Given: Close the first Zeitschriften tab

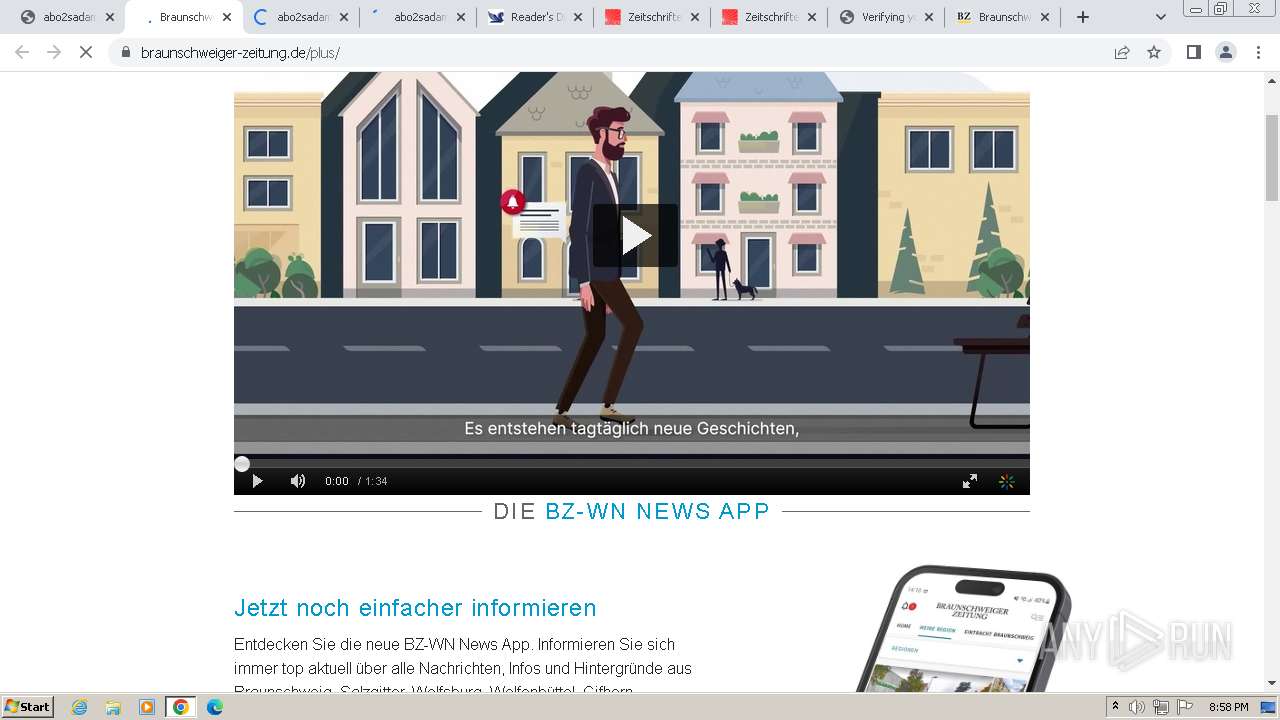Looking at the screenshot, I should pos(695,17).
